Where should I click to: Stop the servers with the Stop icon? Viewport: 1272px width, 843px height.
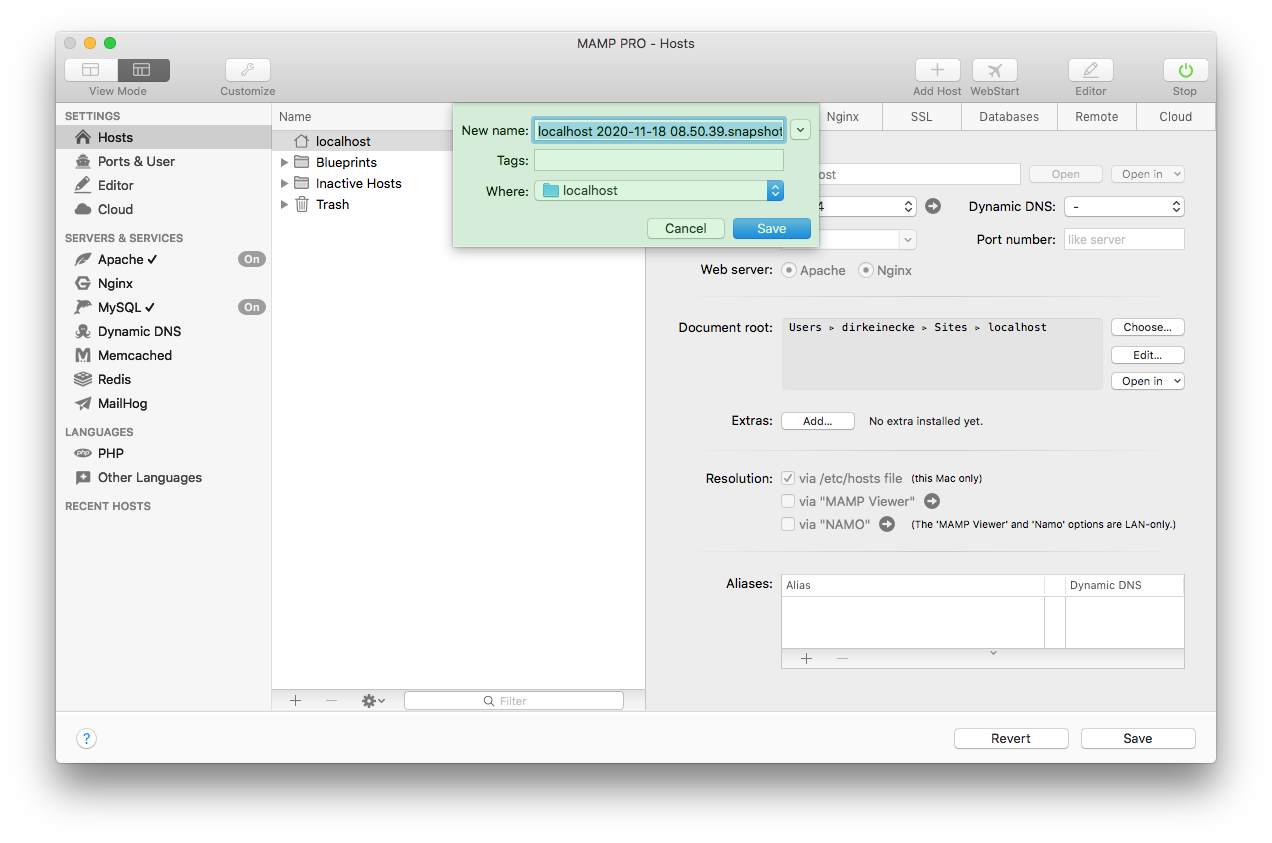coord(1184,70)
